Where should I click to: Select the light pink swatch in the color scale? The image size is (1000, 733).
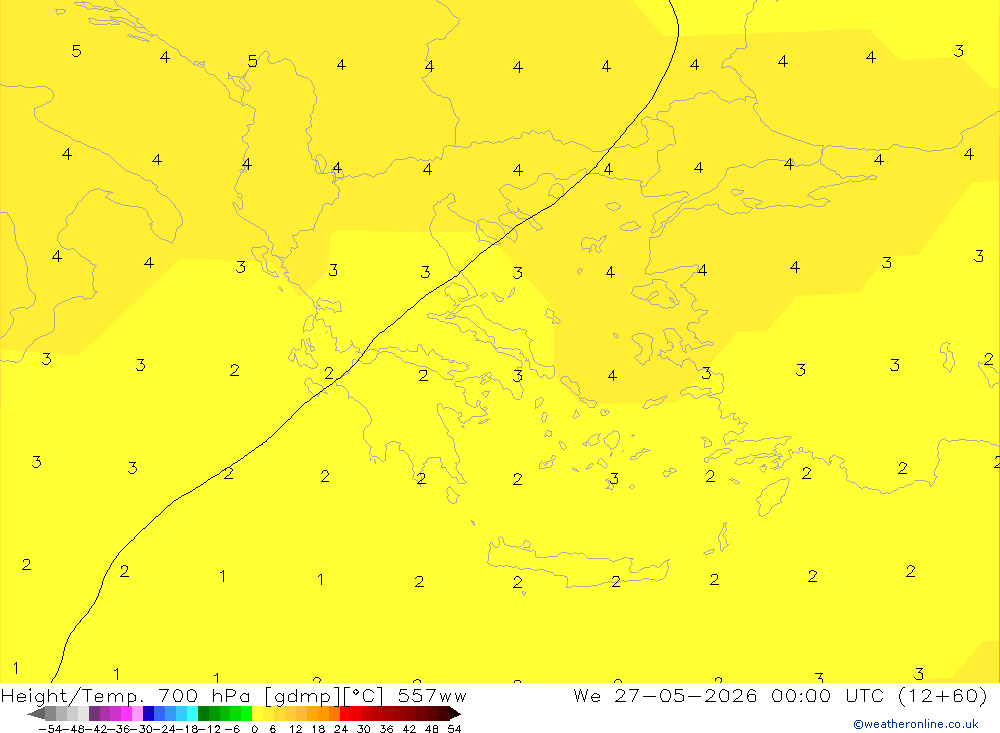click(137, 713)
